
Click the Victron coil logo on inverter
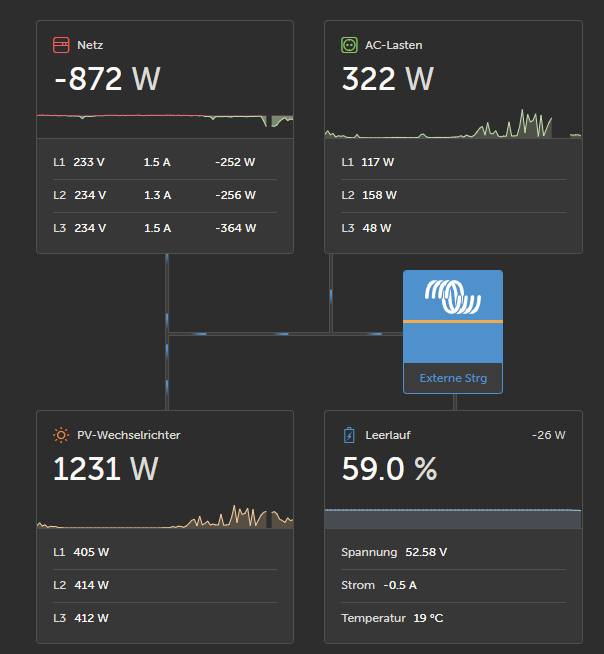click(x=453, y=297)
